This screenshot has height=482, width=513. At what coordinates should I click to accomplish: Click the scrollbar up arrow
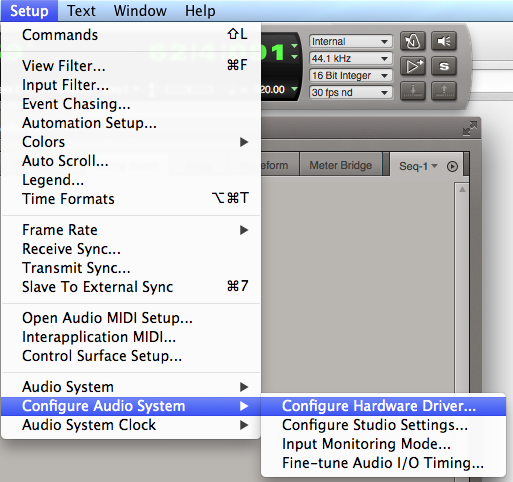tap(462, 190)
